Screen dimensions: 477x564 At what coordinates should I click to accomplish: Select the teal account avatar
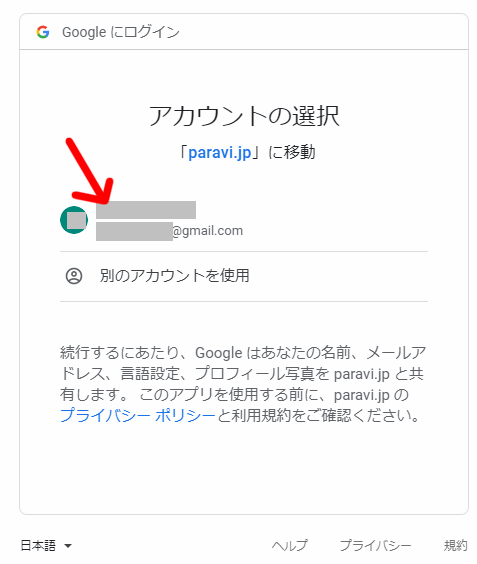(x=74, y=220)
